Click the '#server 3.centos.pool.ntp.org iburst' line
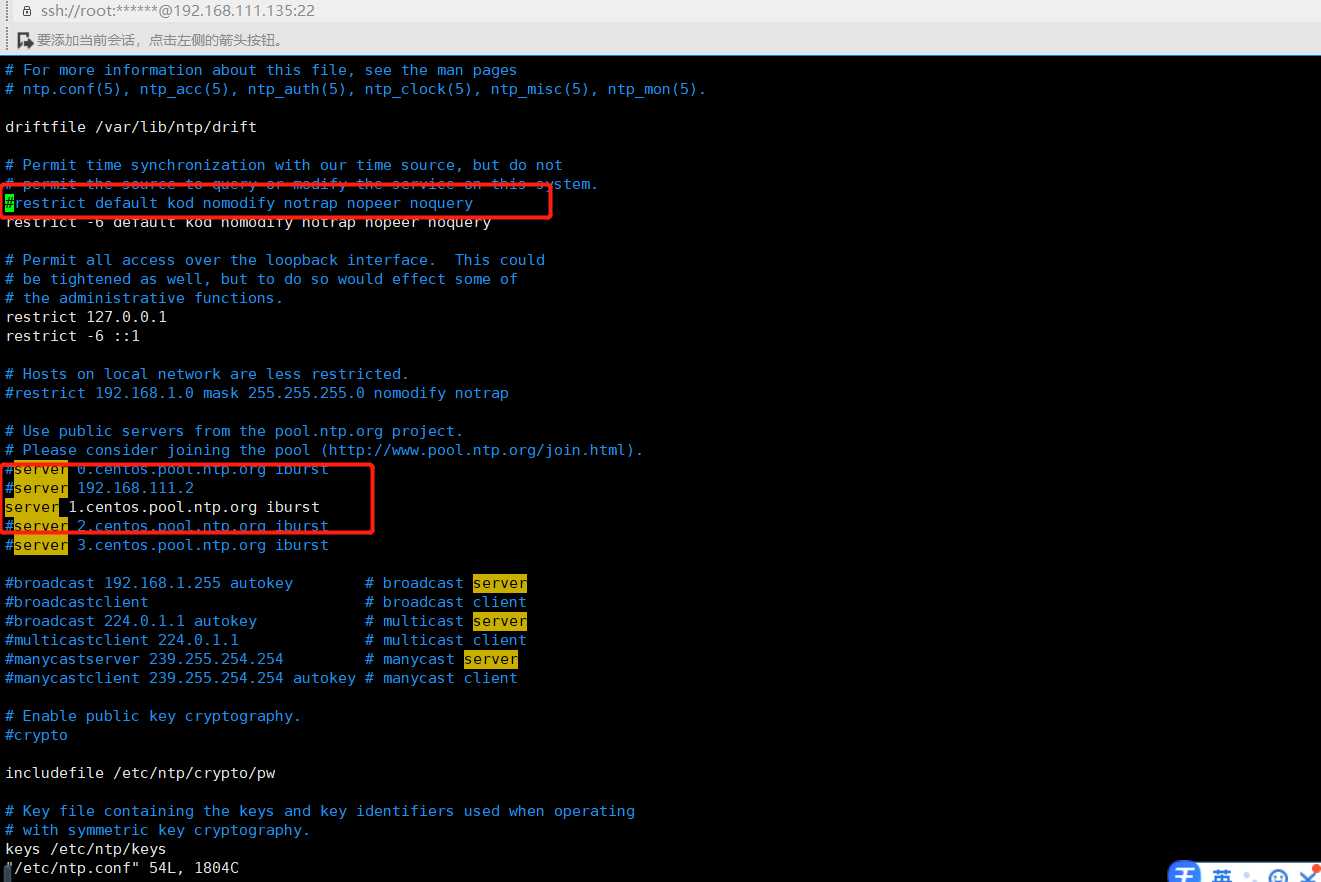Screen dimensions: 1321x882 pos(167,545)
